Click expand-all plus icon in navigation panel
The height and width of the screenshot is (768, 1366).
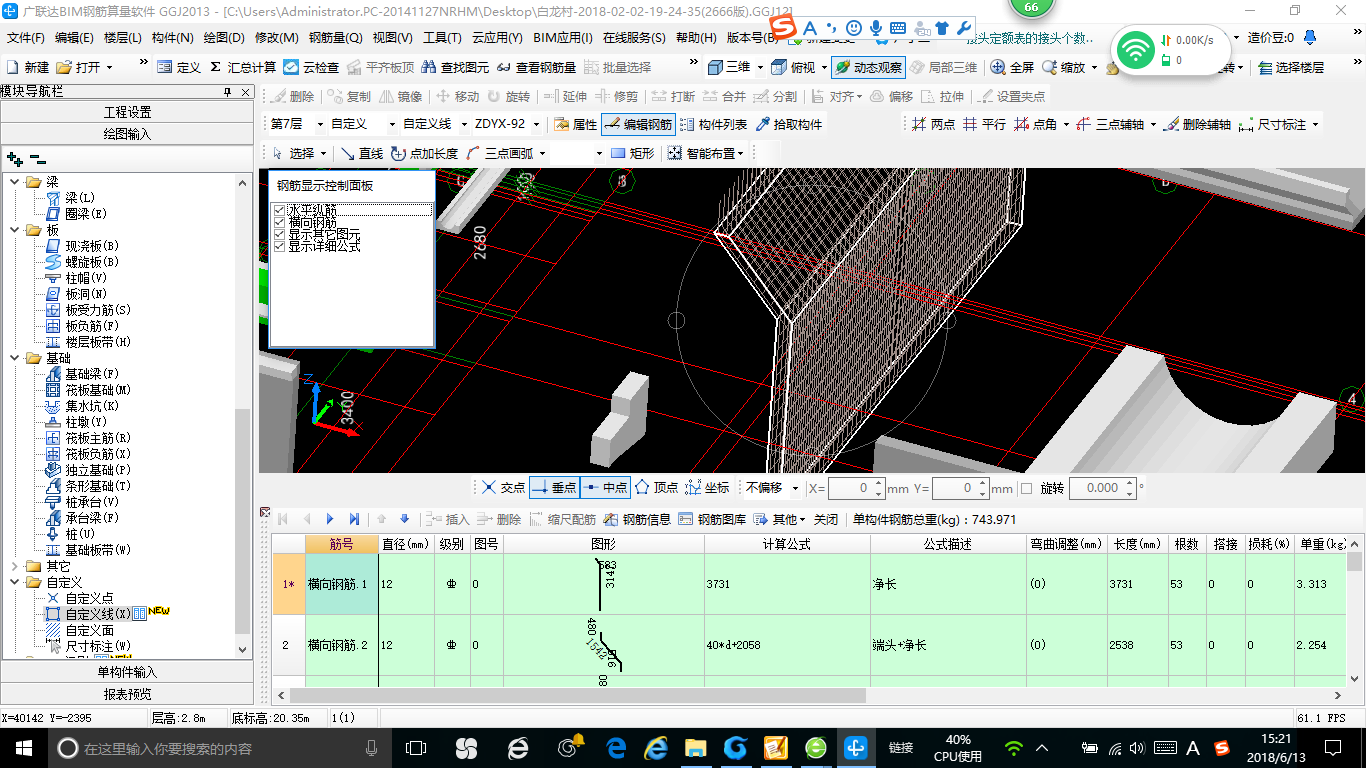tap(14, 158)
